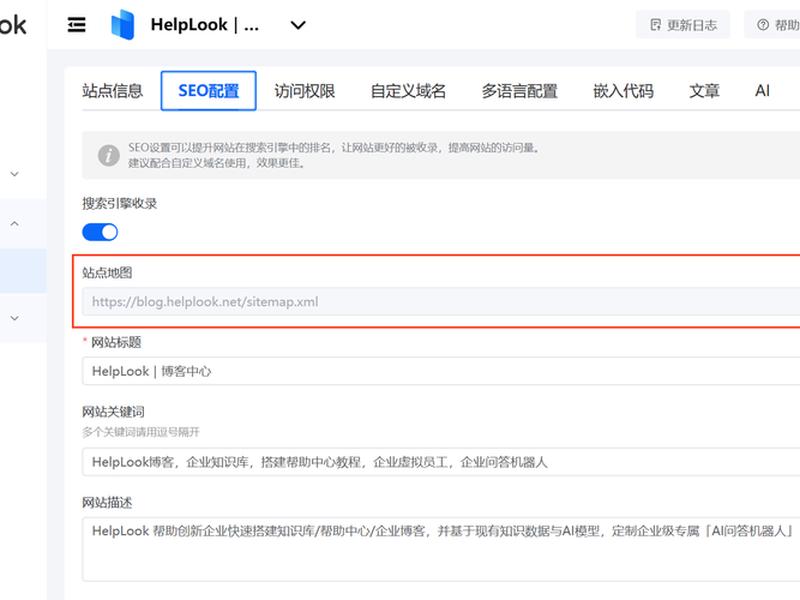Open the AI tab

point(762,91)
